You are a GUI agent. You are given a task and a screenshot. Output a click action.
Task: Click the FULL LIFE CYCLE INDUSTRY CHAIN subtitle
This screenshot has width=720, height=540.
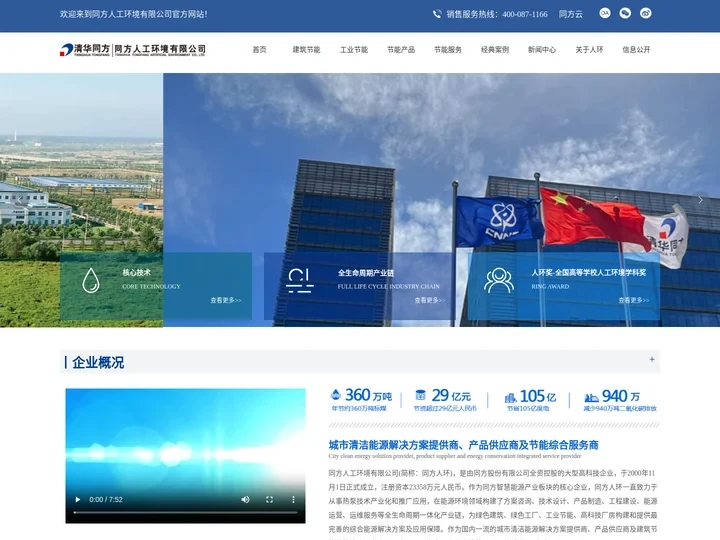[x=388, y=287]
